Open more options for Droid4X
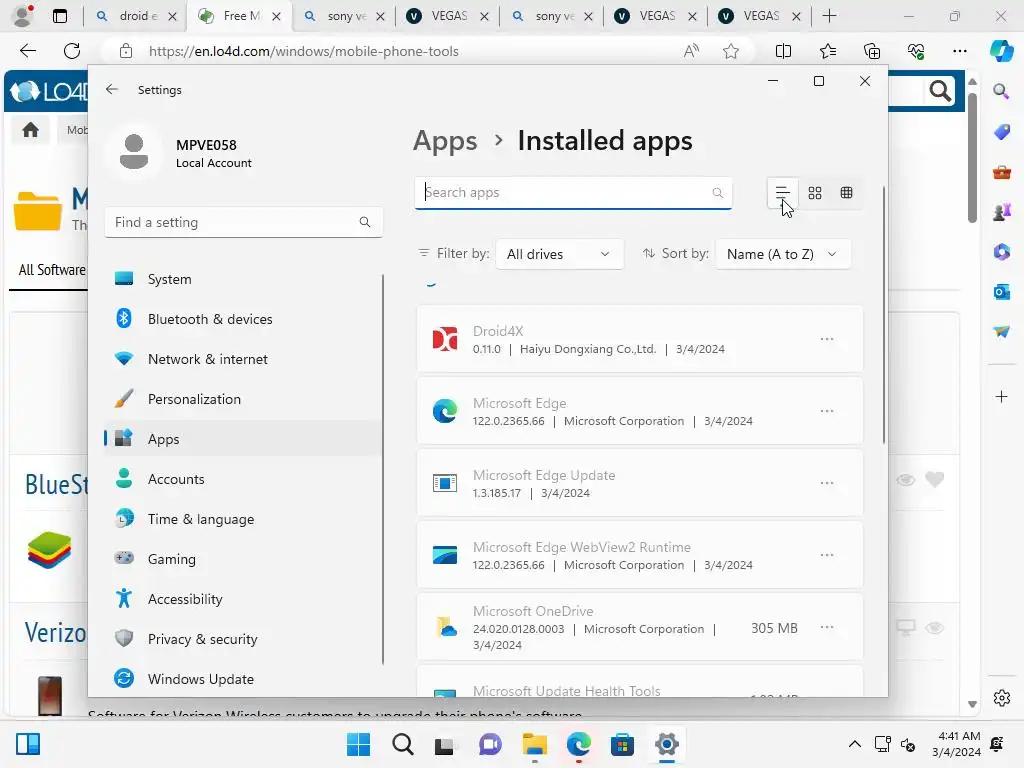The image size is (1024, 768). 827,339
